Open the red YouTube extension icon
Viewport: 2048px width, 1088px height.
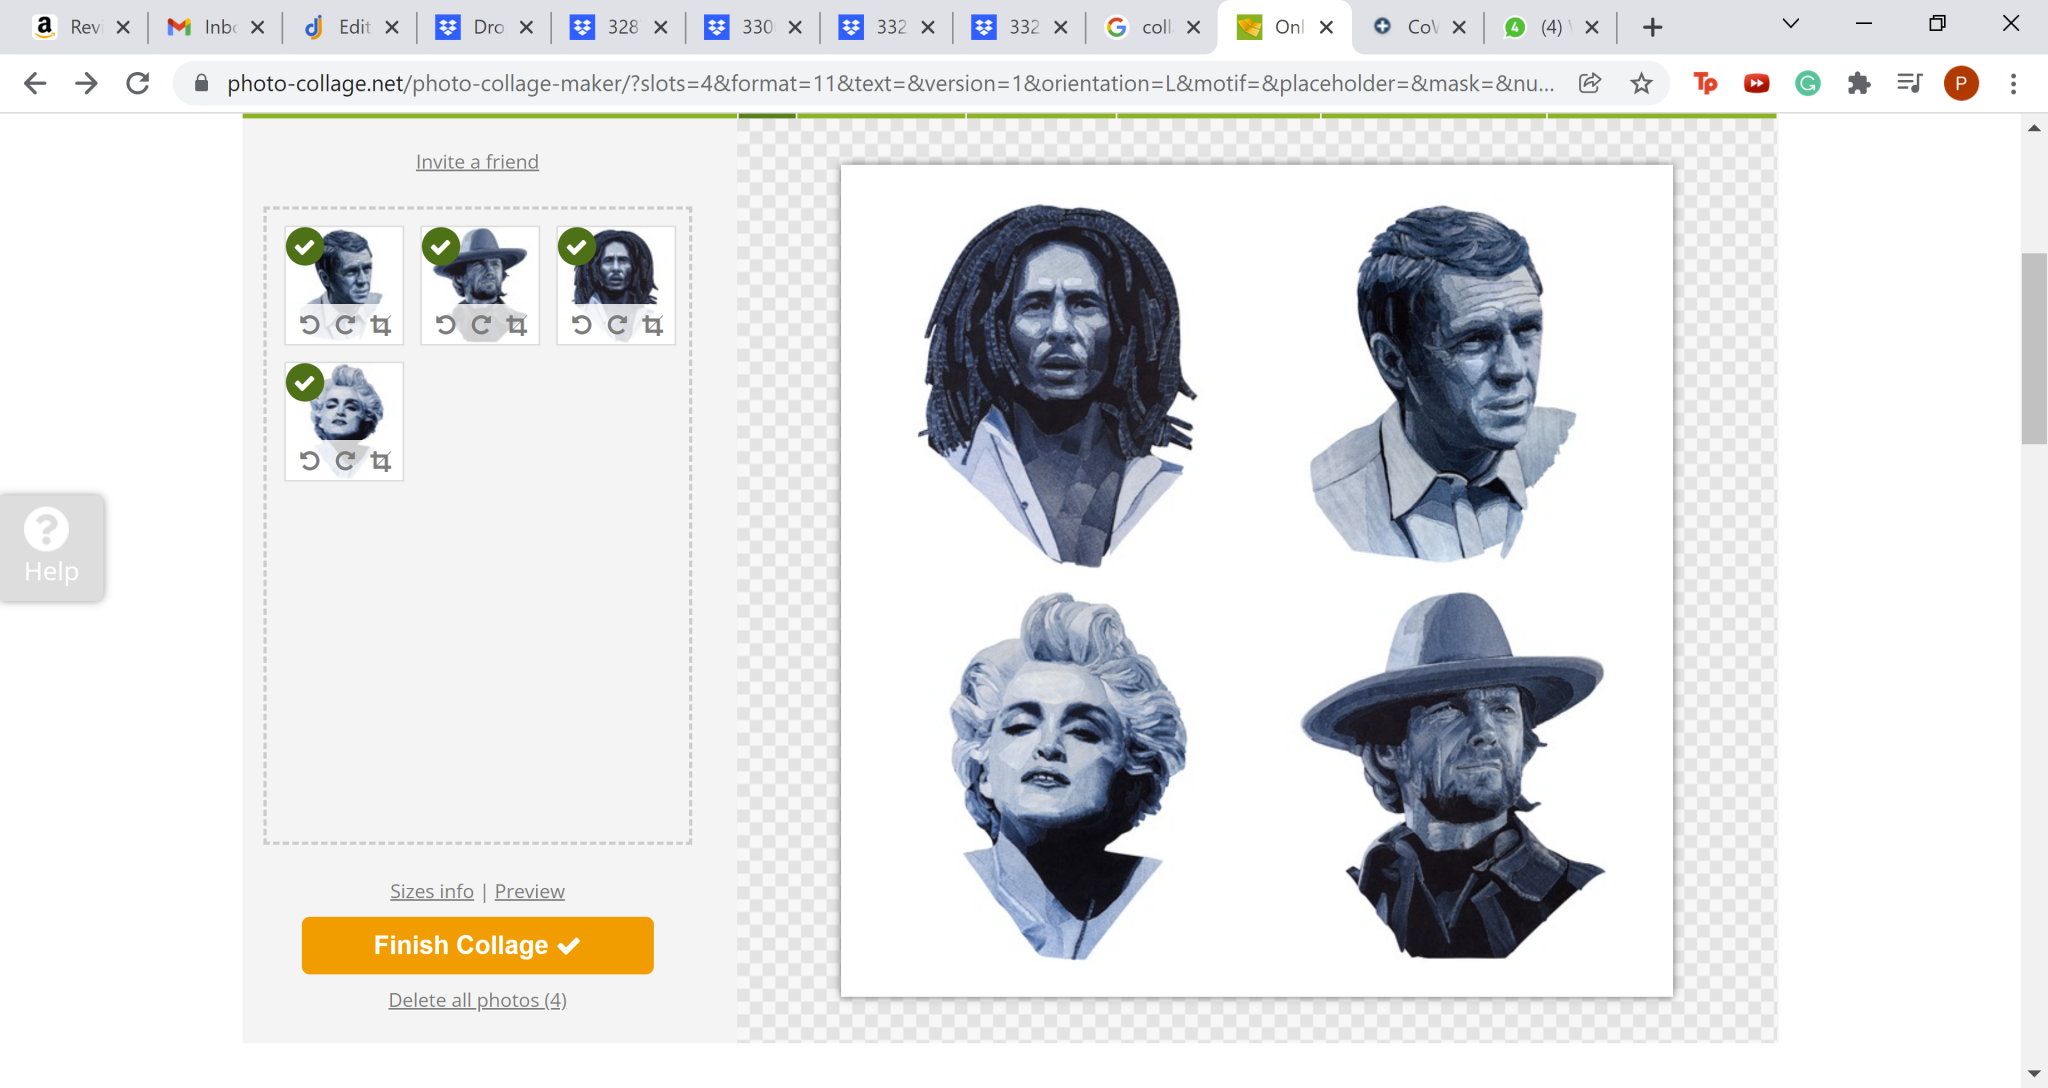1757,83
